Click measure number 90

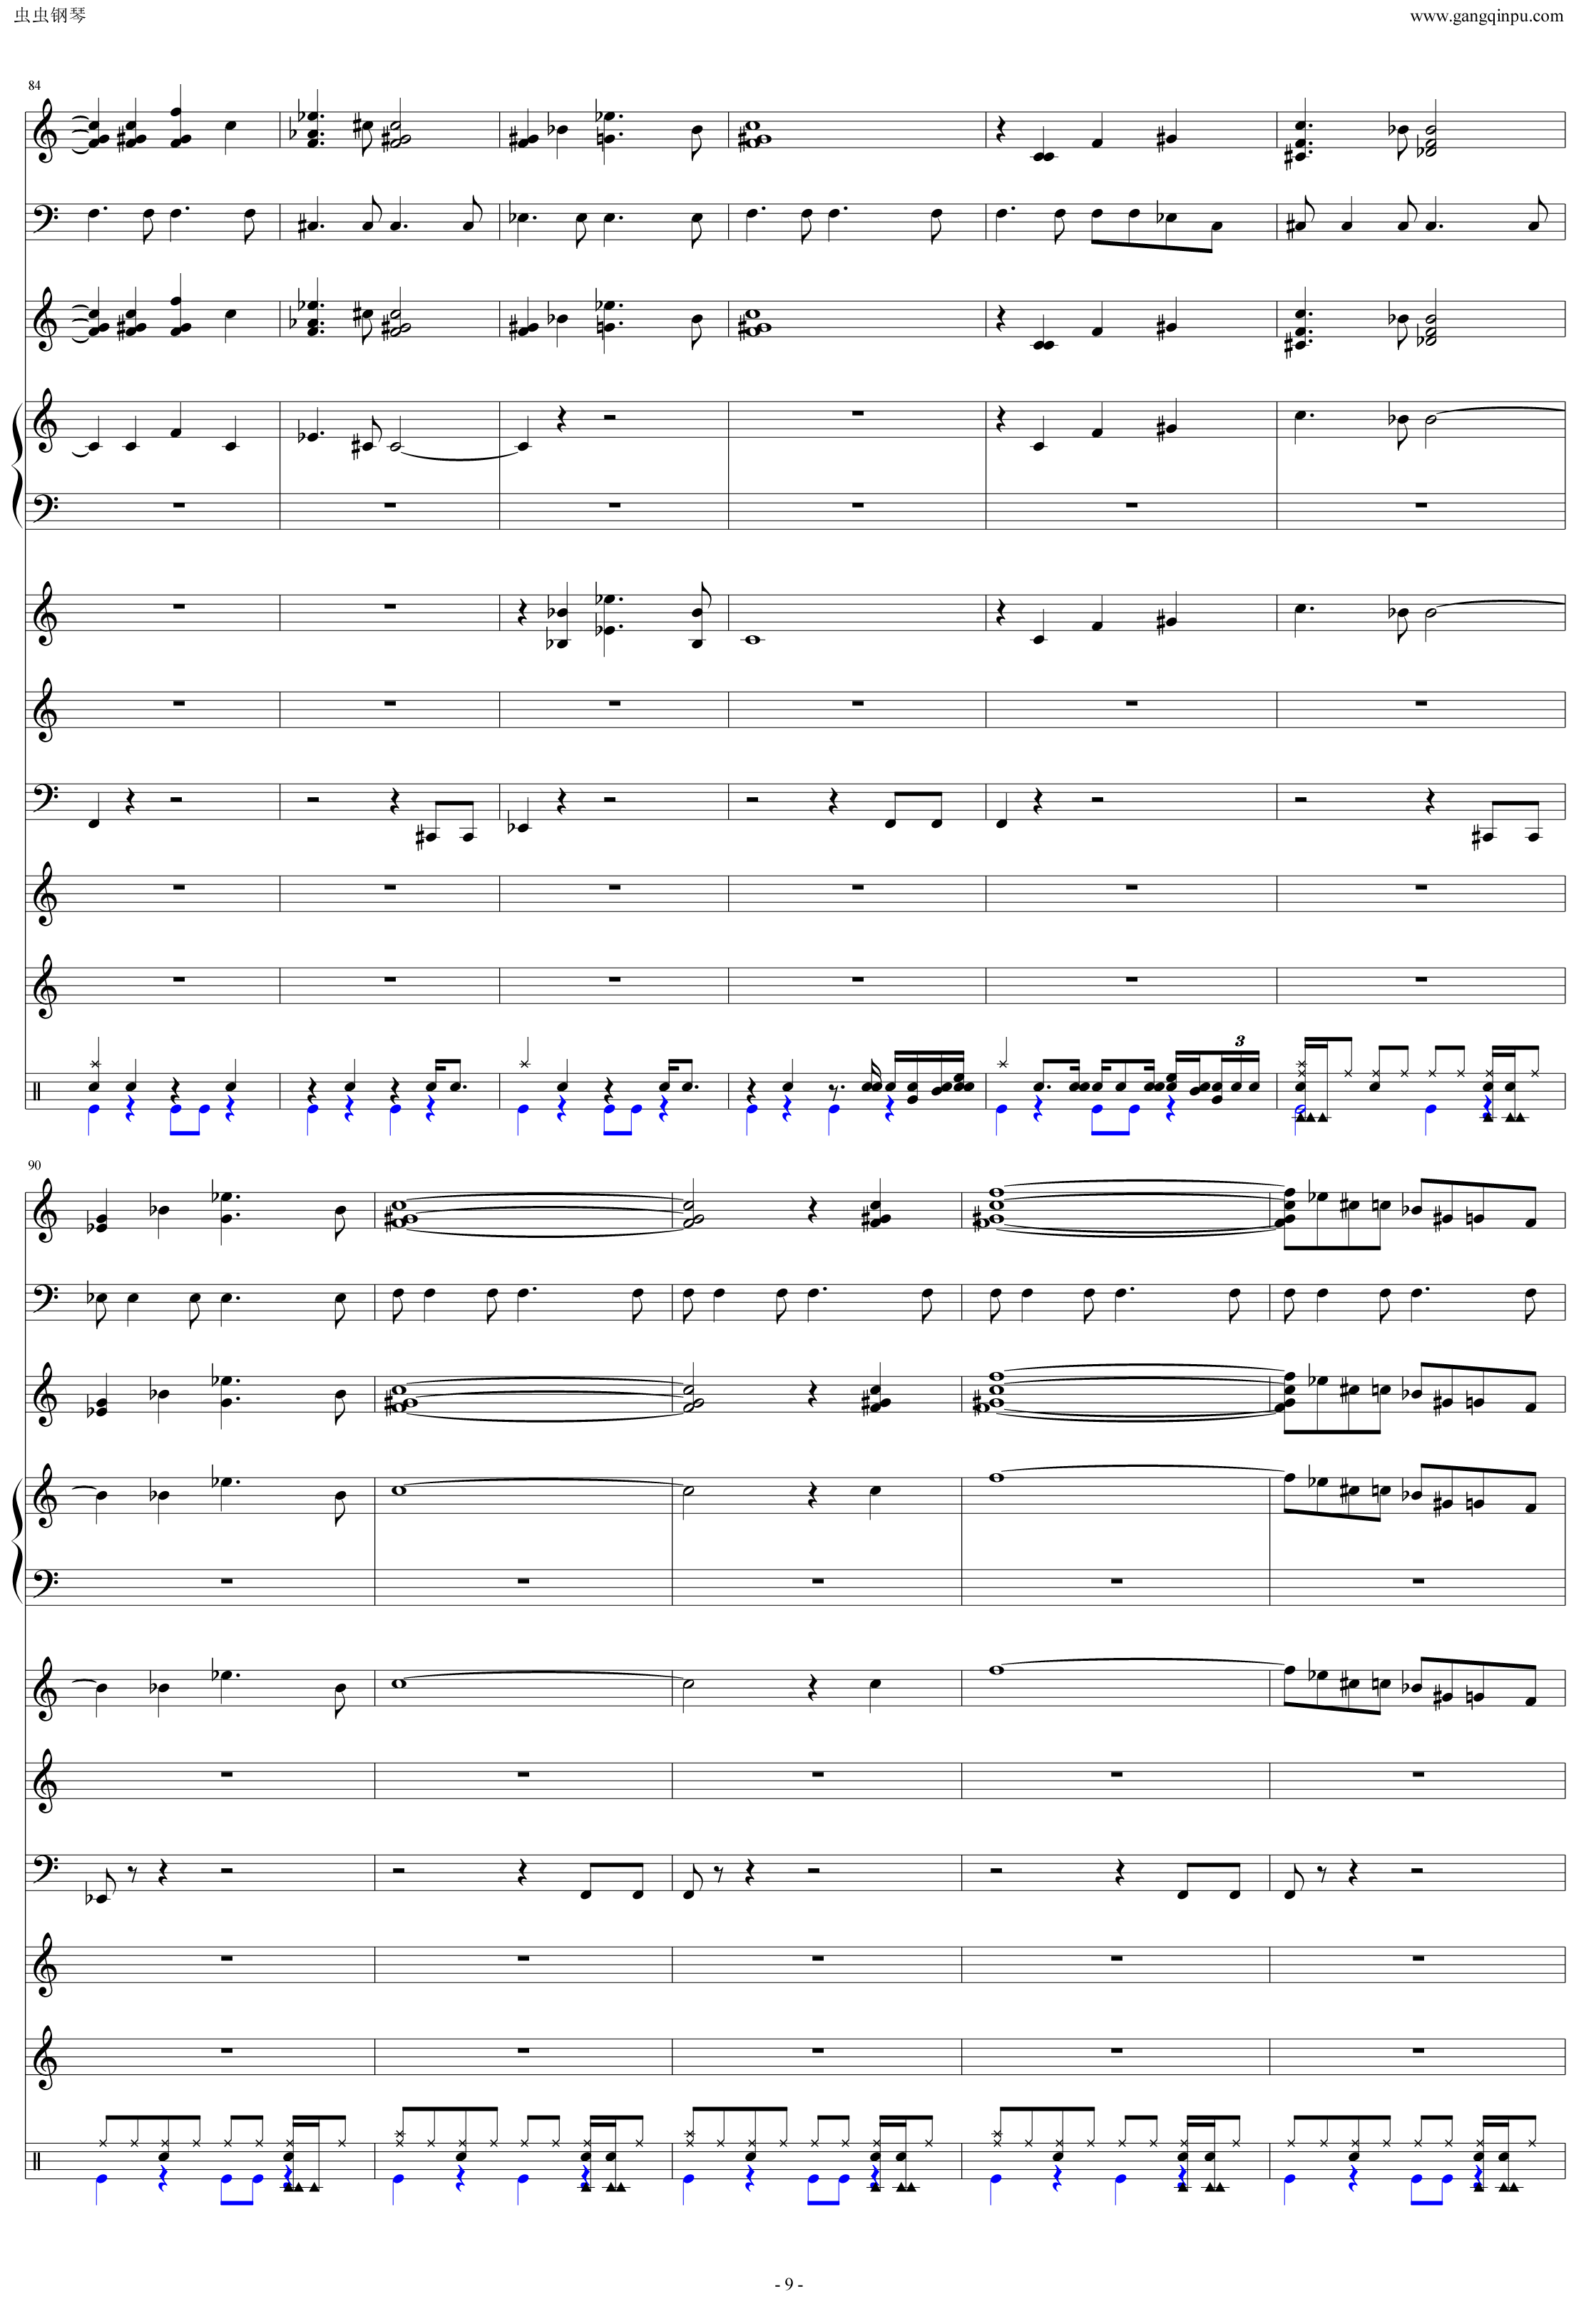coord(34,1165)
